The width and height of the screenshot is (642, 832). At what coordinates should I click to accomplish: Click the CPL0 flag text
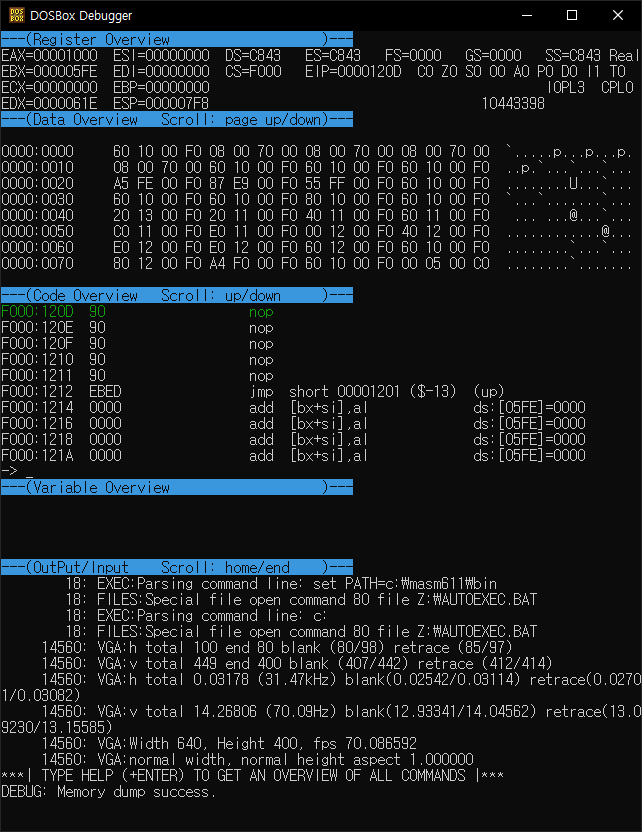[x=618, y=87]
